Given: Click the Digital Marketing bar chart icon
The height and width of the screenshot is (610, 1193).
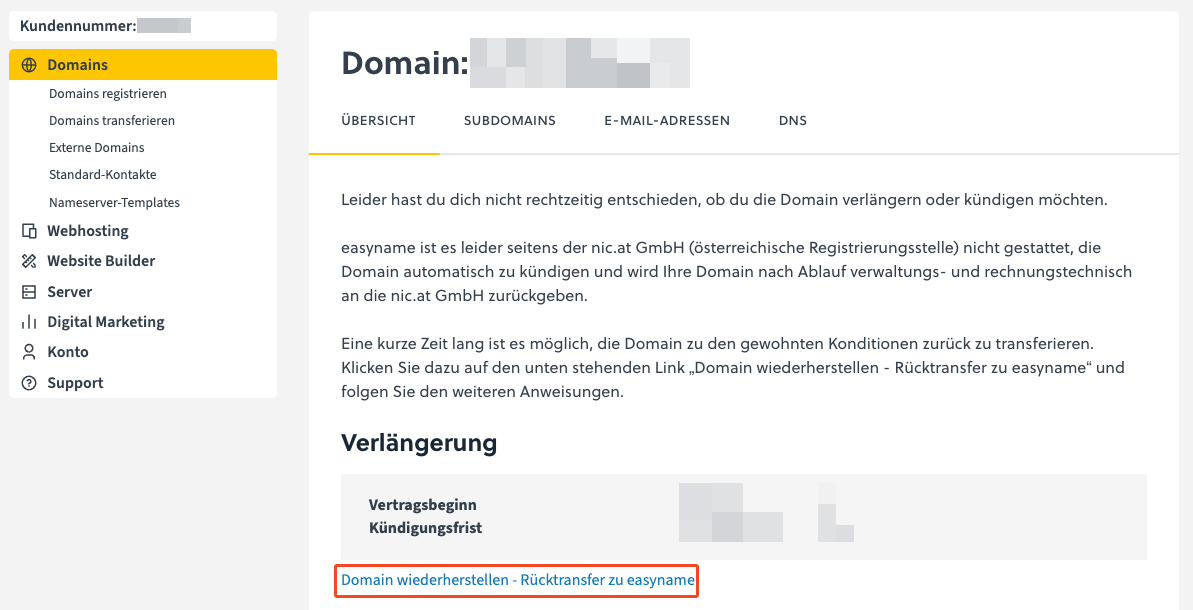Looking at the screenshot, I should 29,322.
